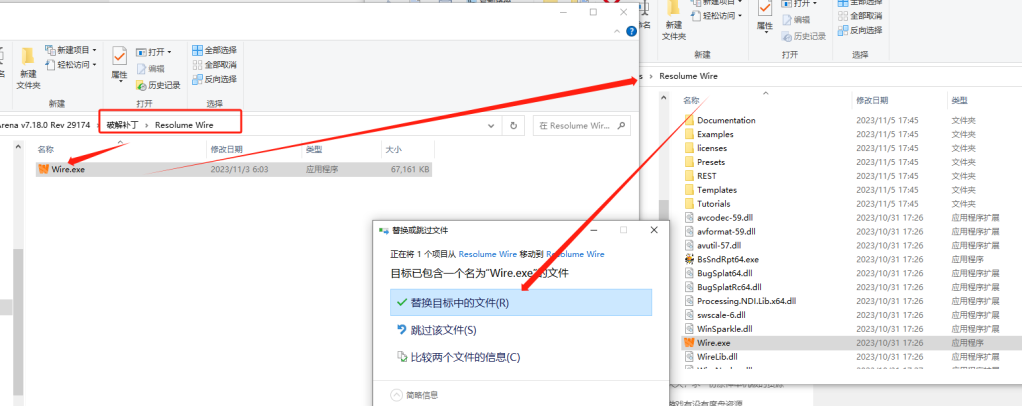
Task: Select the BsSndRpt64.exe file
Action: click(x=728, y=259)
